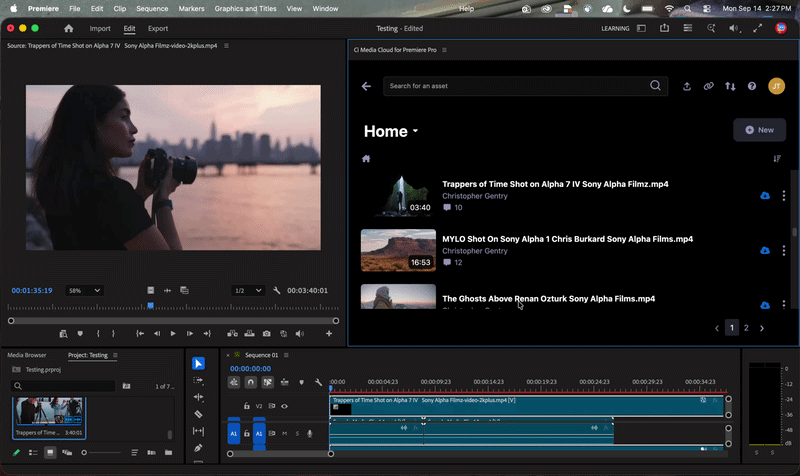The height and width of the screenshot is (476, 800).
Task: Toggle V2 track lock
Action: [246, 406]
